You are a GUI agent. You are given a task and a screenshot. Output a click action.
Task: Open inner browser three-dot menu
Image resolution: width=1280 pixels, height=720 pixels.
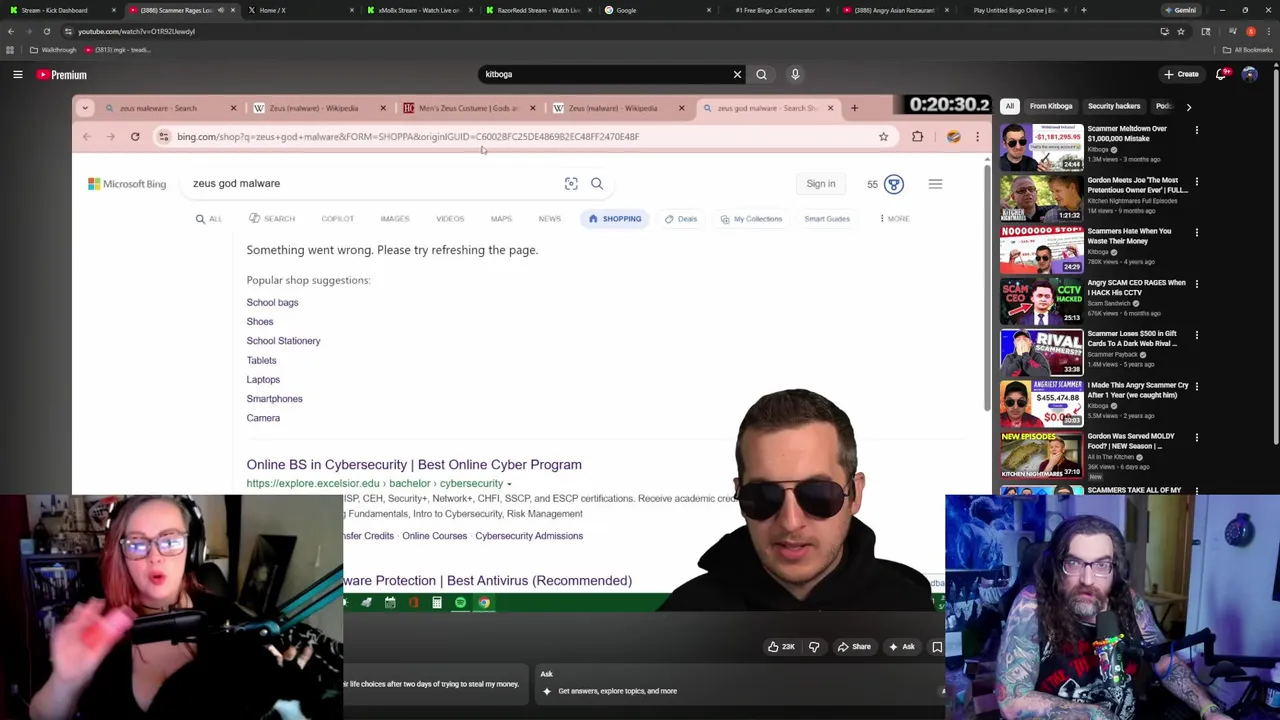(977, 137)
